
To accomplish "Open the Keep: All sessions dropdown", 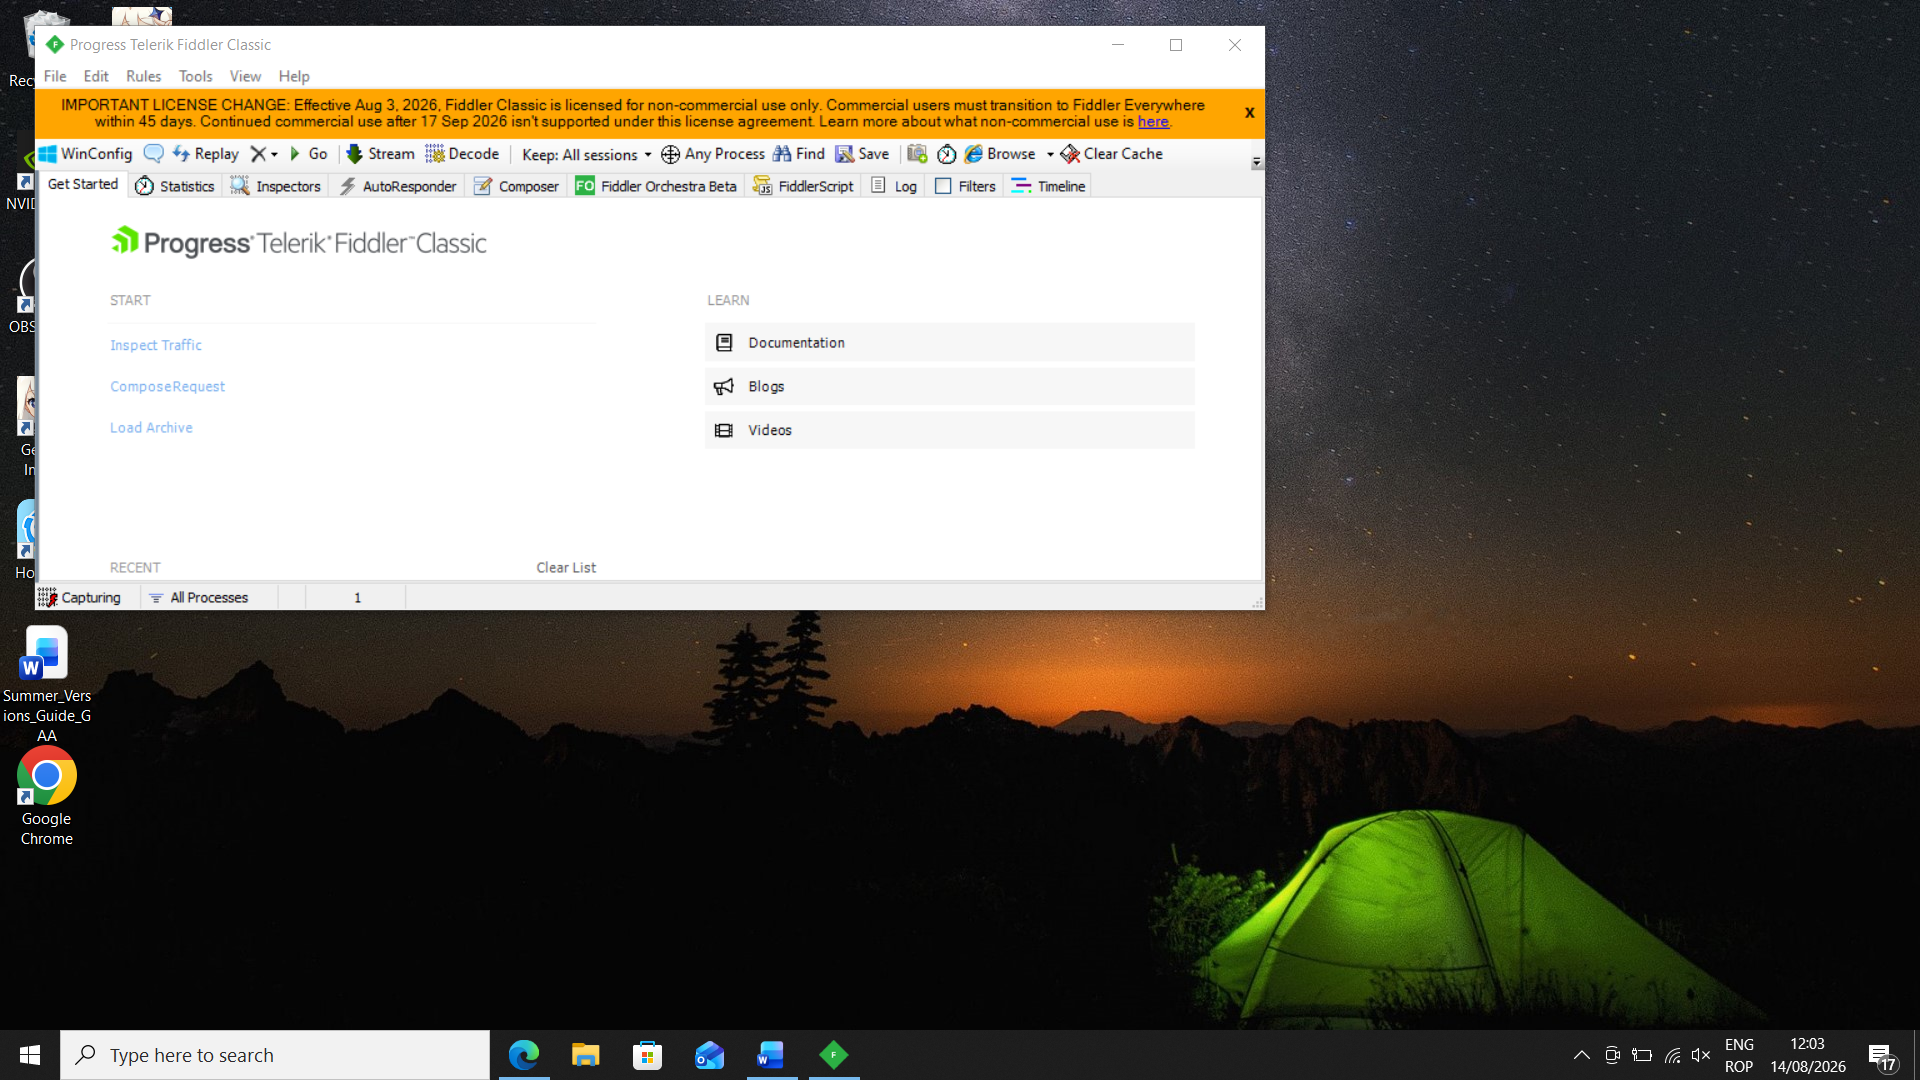I will tap(587, 155).
